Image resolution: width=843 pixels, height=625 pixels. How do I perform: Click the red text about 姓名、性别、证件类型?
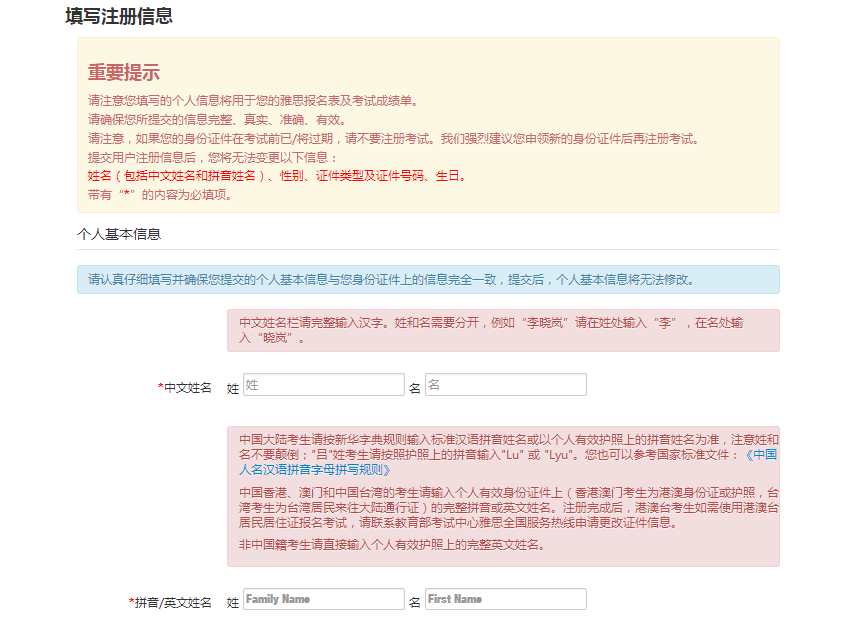tap(277, 176)
